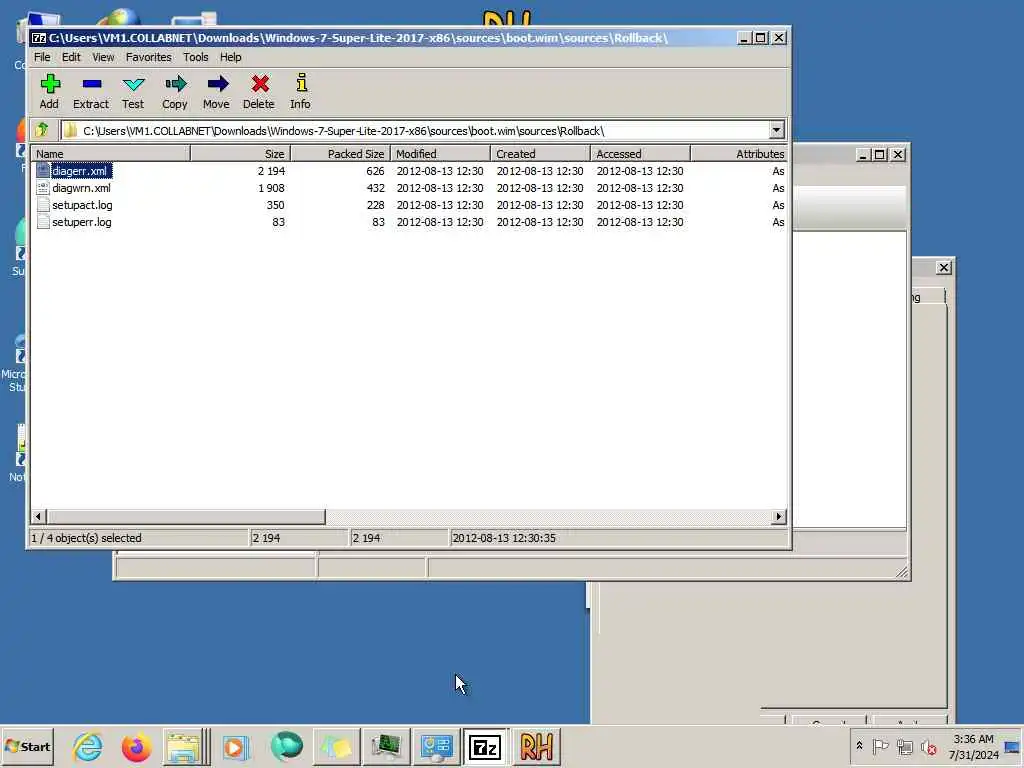
Task: Sort by the Name column header
Action: point(110,153)
